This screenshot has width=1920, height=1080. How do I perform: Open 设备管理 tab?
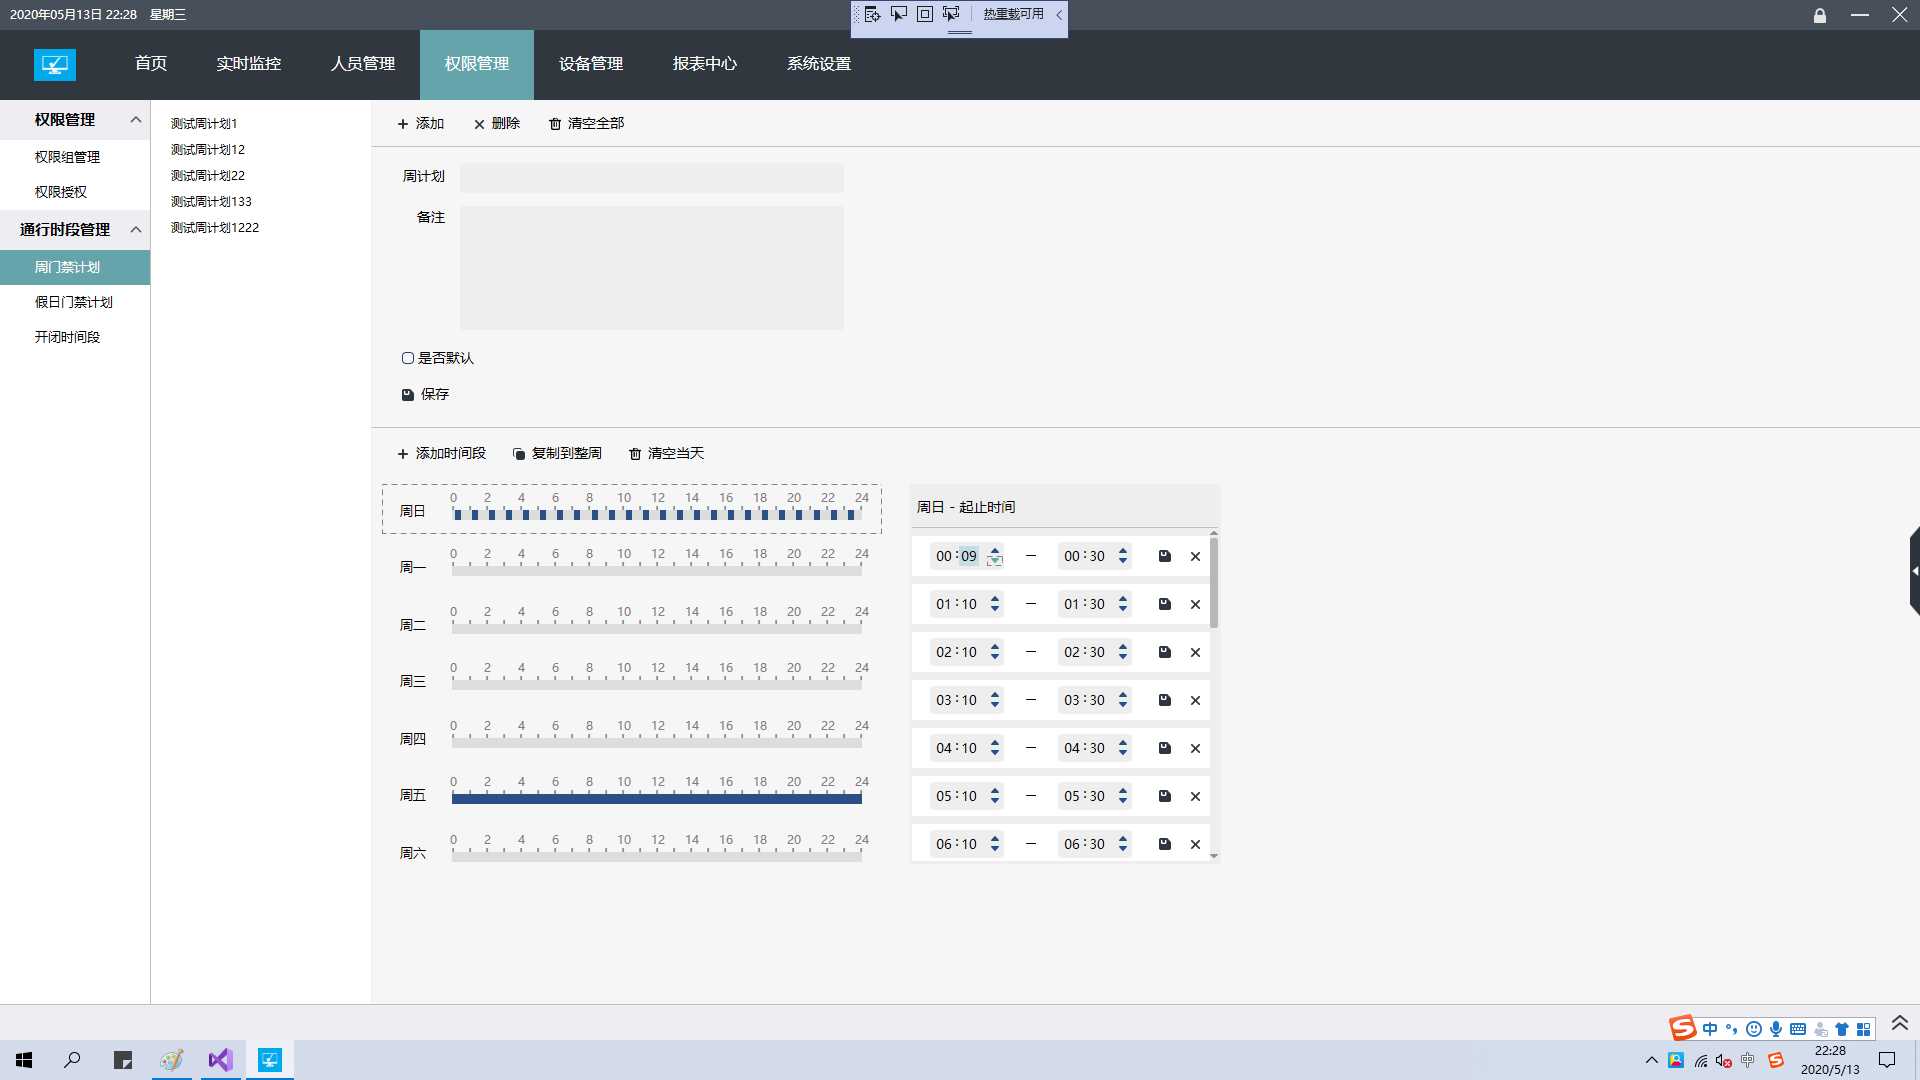pos(591,64)
